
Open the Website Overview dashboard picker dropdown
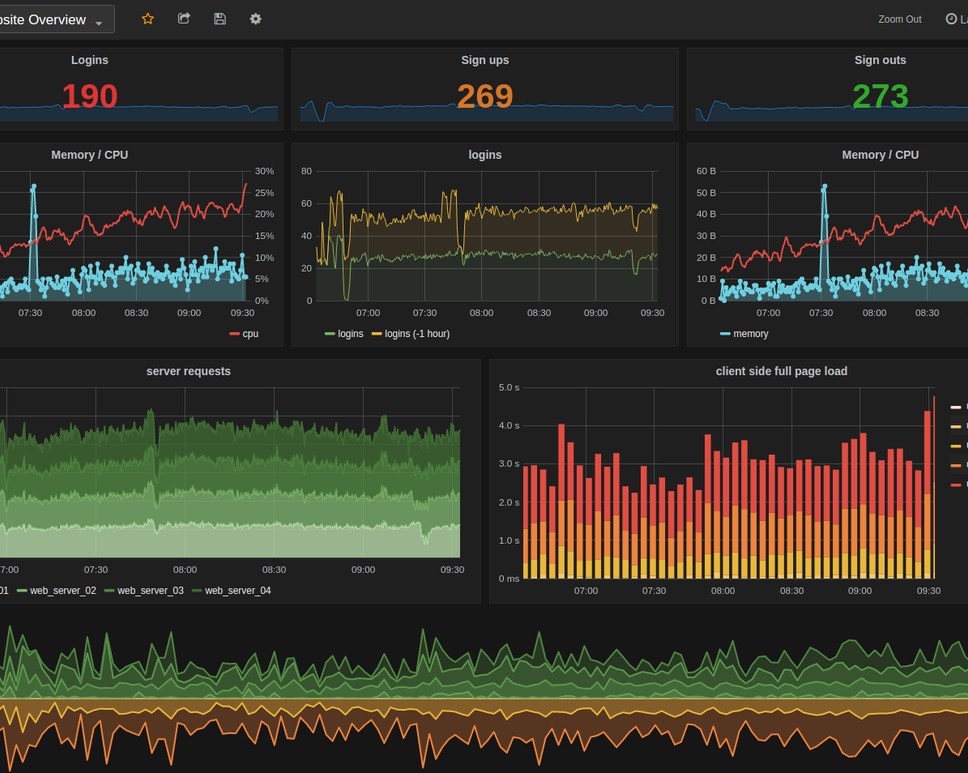(x=55, y=20)
